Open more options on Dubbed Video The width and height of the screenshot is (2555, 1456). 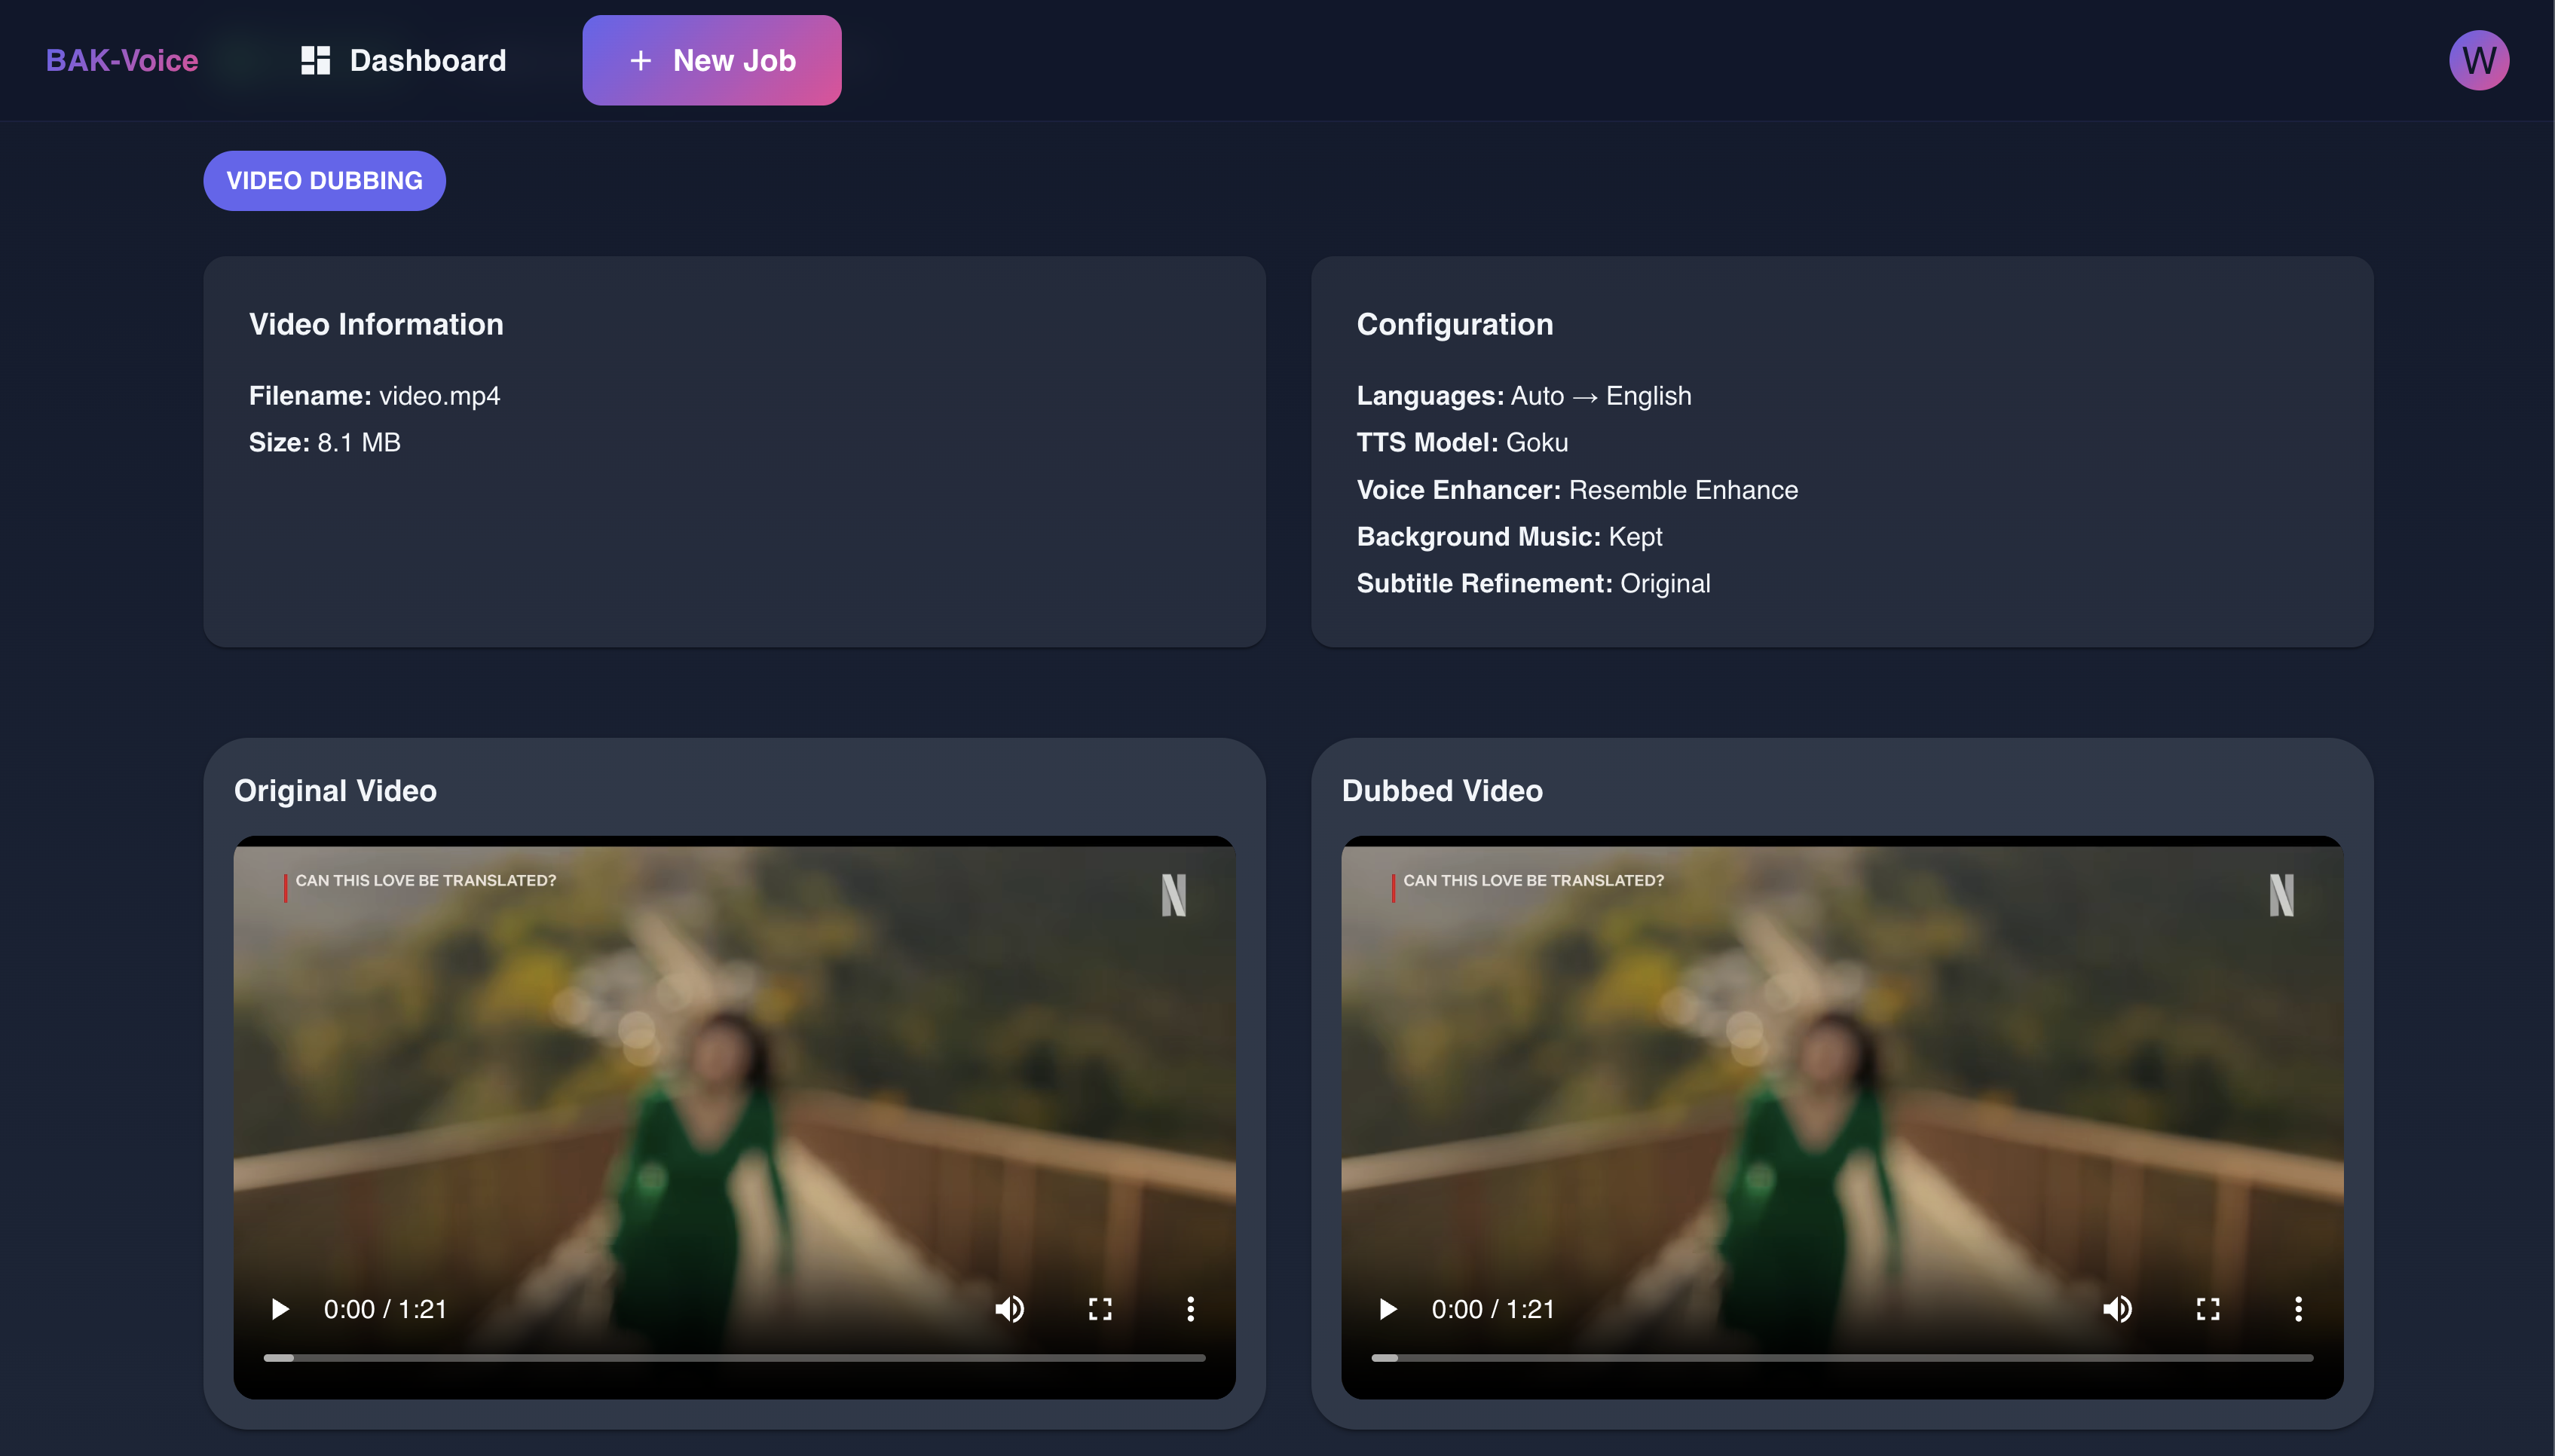pos(2298,1309)
